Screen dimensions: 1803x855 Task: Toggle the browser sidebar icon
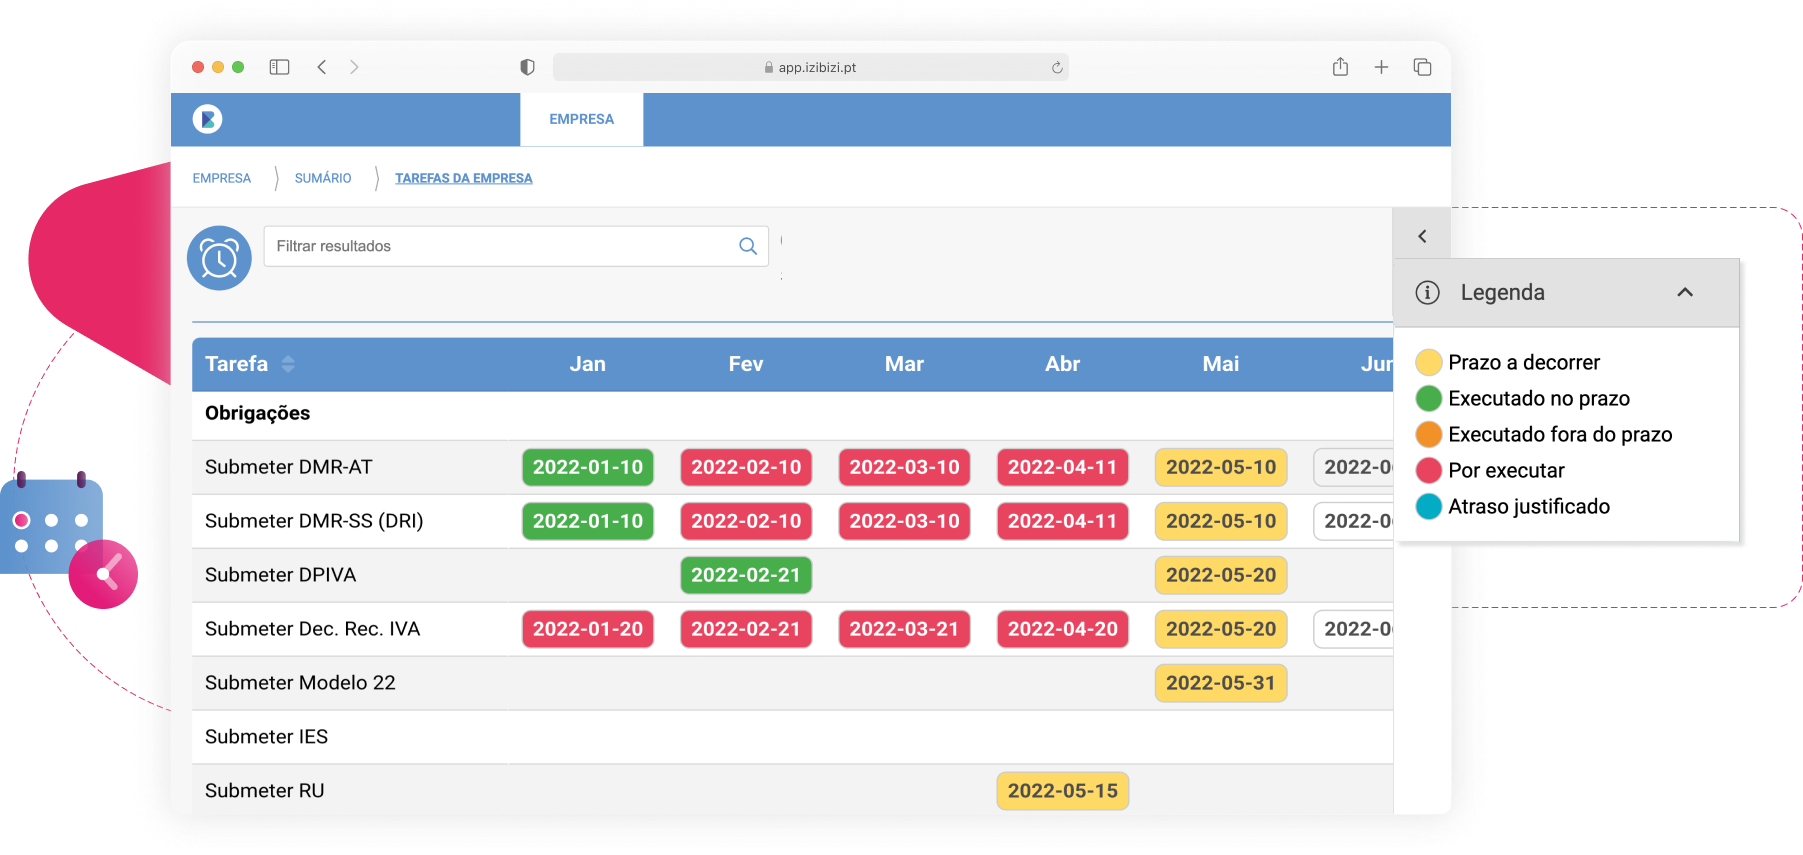point(279,67)
